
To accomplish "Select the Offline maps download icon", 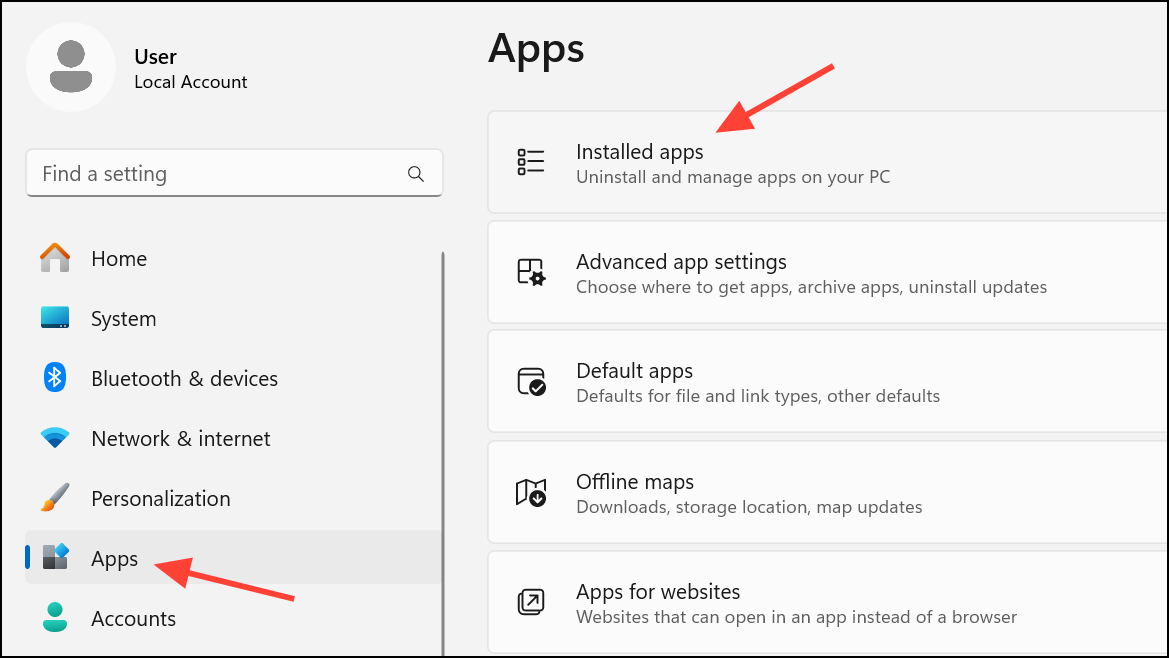I will [x=531, y=491].
